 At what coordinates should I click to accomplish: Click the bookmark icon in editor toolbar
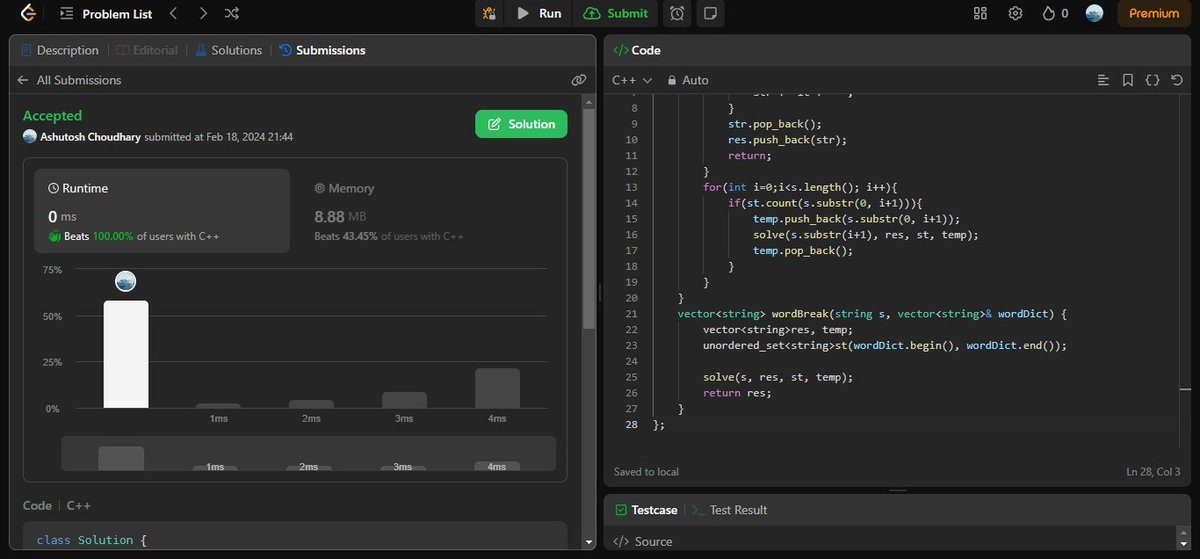1128,80
